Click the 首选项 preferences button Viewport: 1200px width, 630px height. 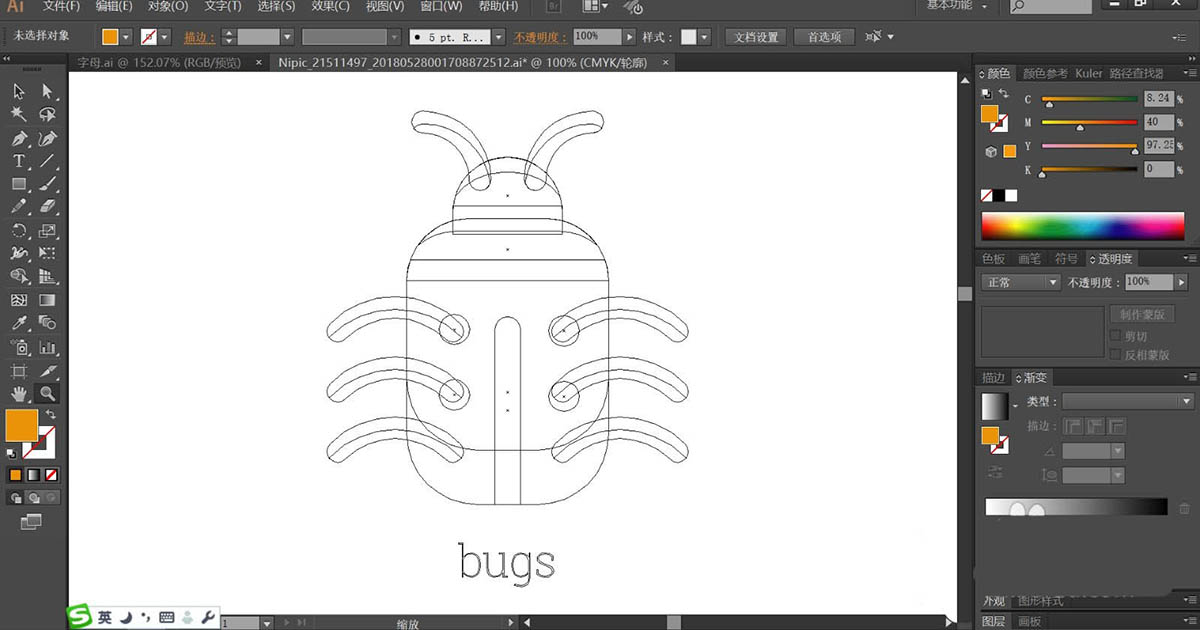tap(824, 37)
